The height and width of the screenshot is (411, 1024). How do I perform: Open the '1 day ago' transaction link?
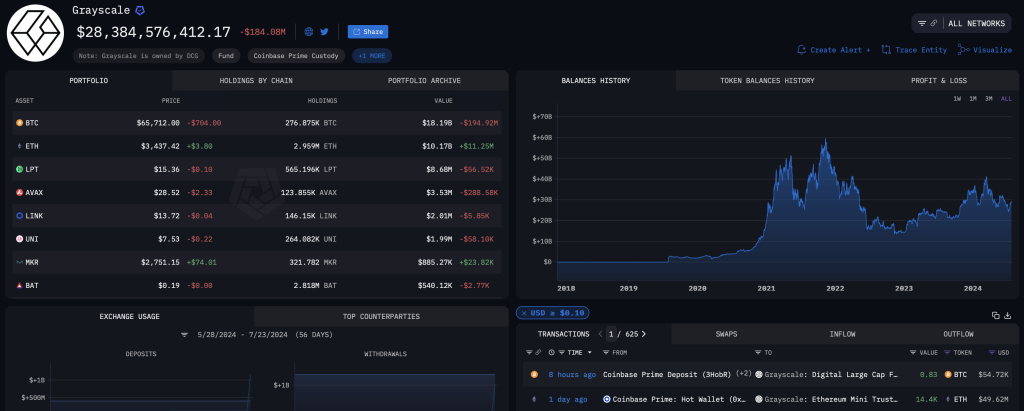[568, 399]
